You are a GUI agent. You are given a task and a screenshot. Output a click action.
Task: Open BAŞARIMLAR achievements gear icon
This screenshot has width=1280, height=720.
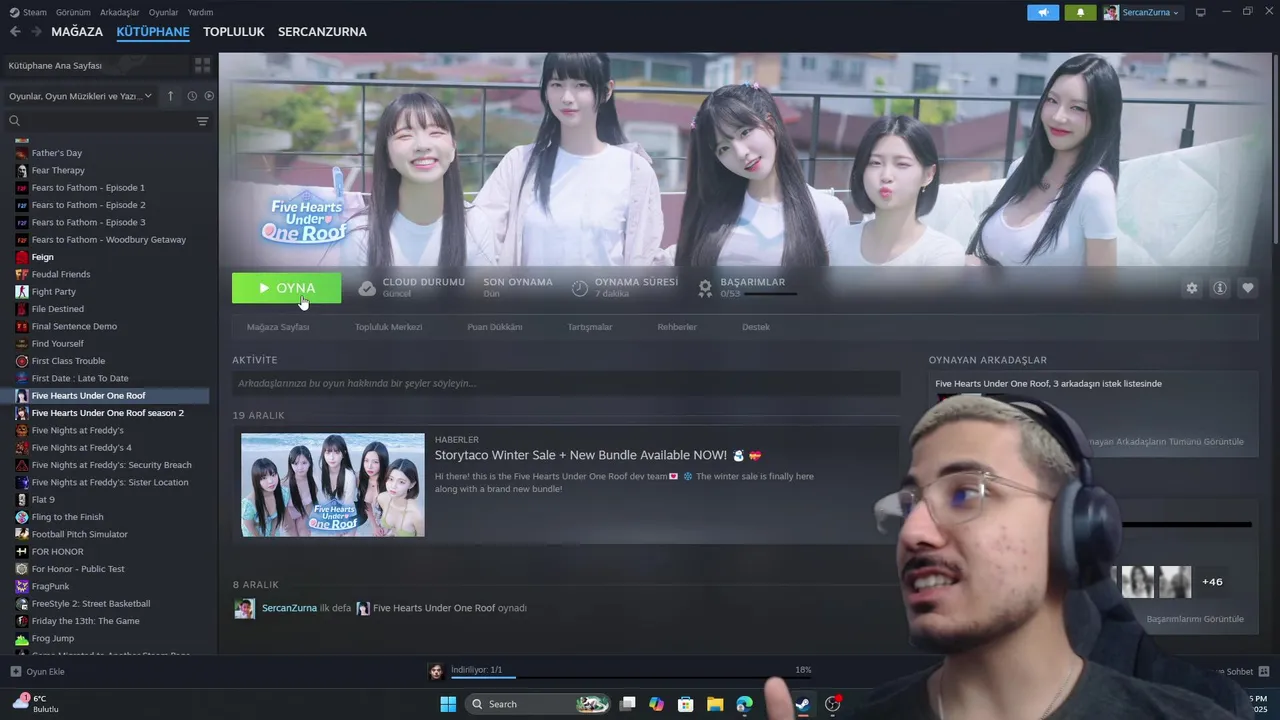point(705,288)
